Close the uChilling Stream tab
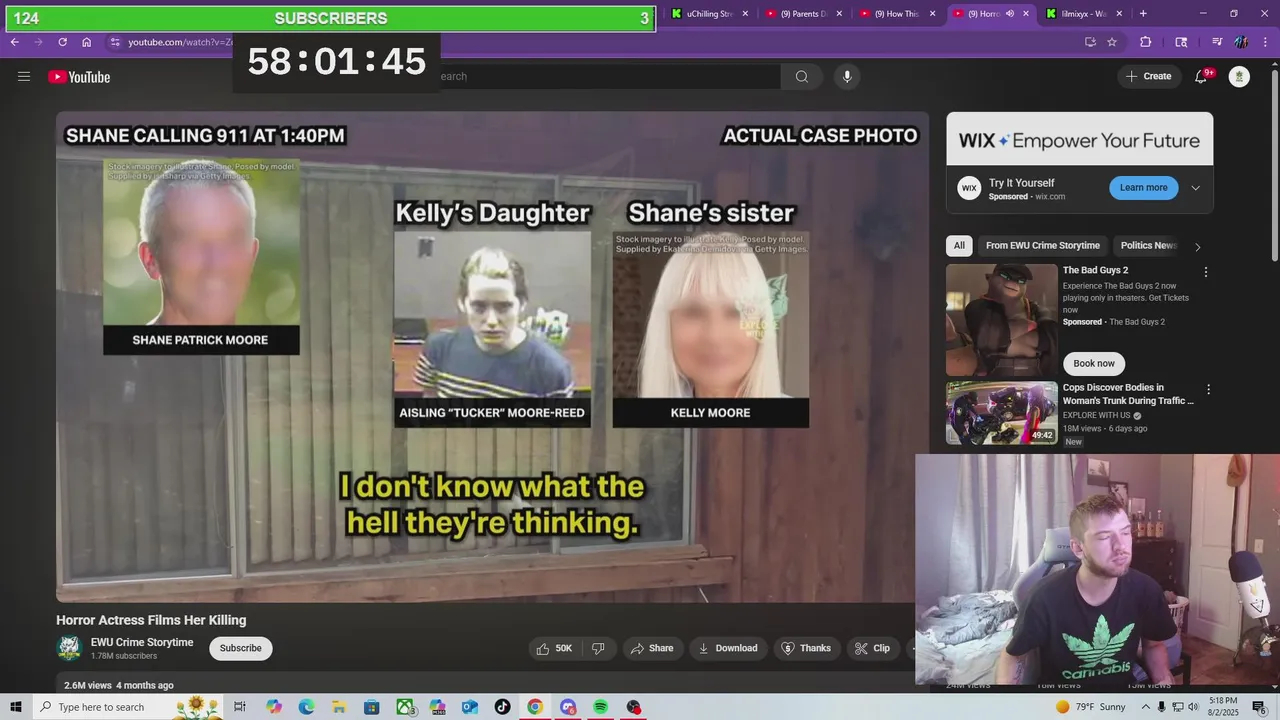The width and height of the screenshot is (1280, 720). click(745, 14)
